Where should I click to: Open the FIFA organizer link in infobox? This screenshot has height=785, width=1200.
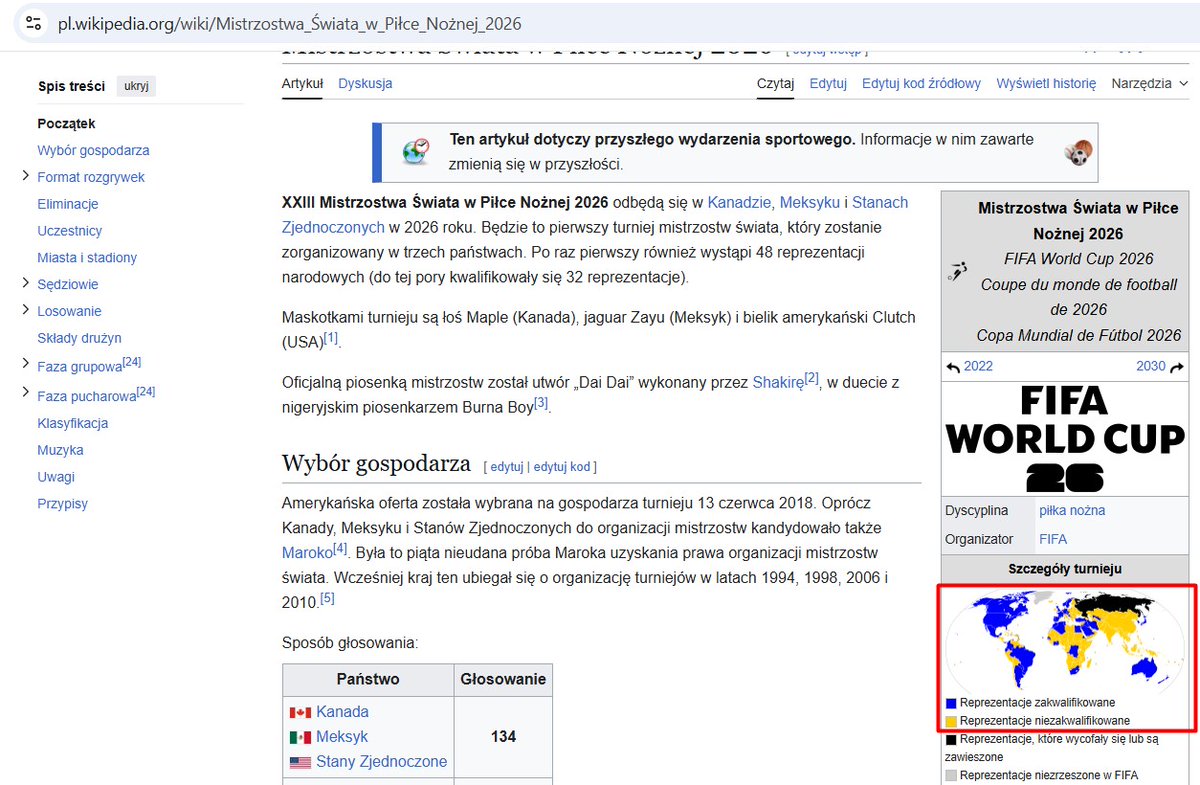tap(1053, 539)
